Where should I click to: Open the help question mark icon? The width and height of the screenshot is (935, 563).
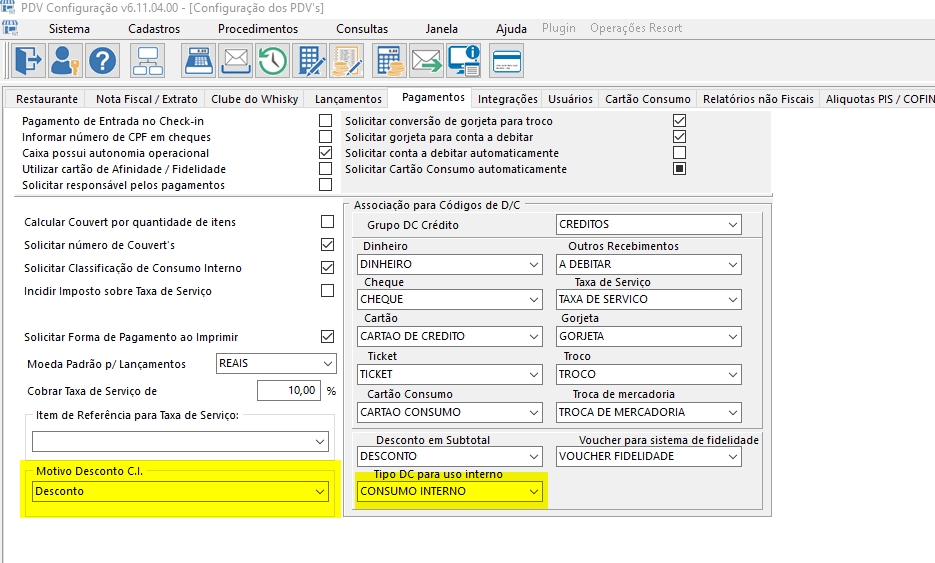[x=103, y=61]
